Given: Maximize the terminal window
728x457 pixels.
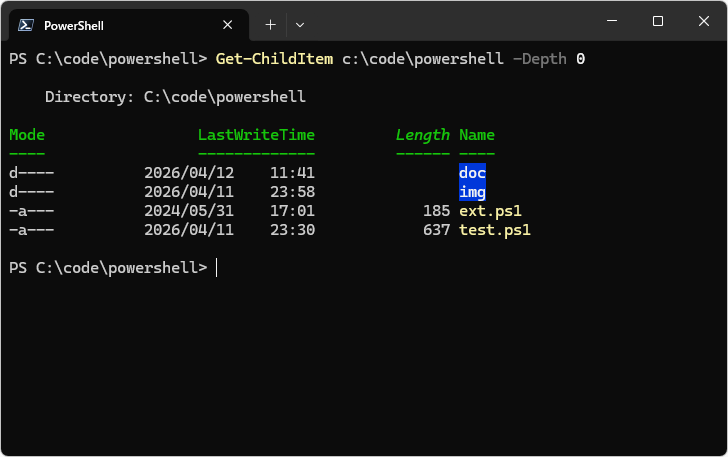Looking at the screenshot, I should (657, 21).
